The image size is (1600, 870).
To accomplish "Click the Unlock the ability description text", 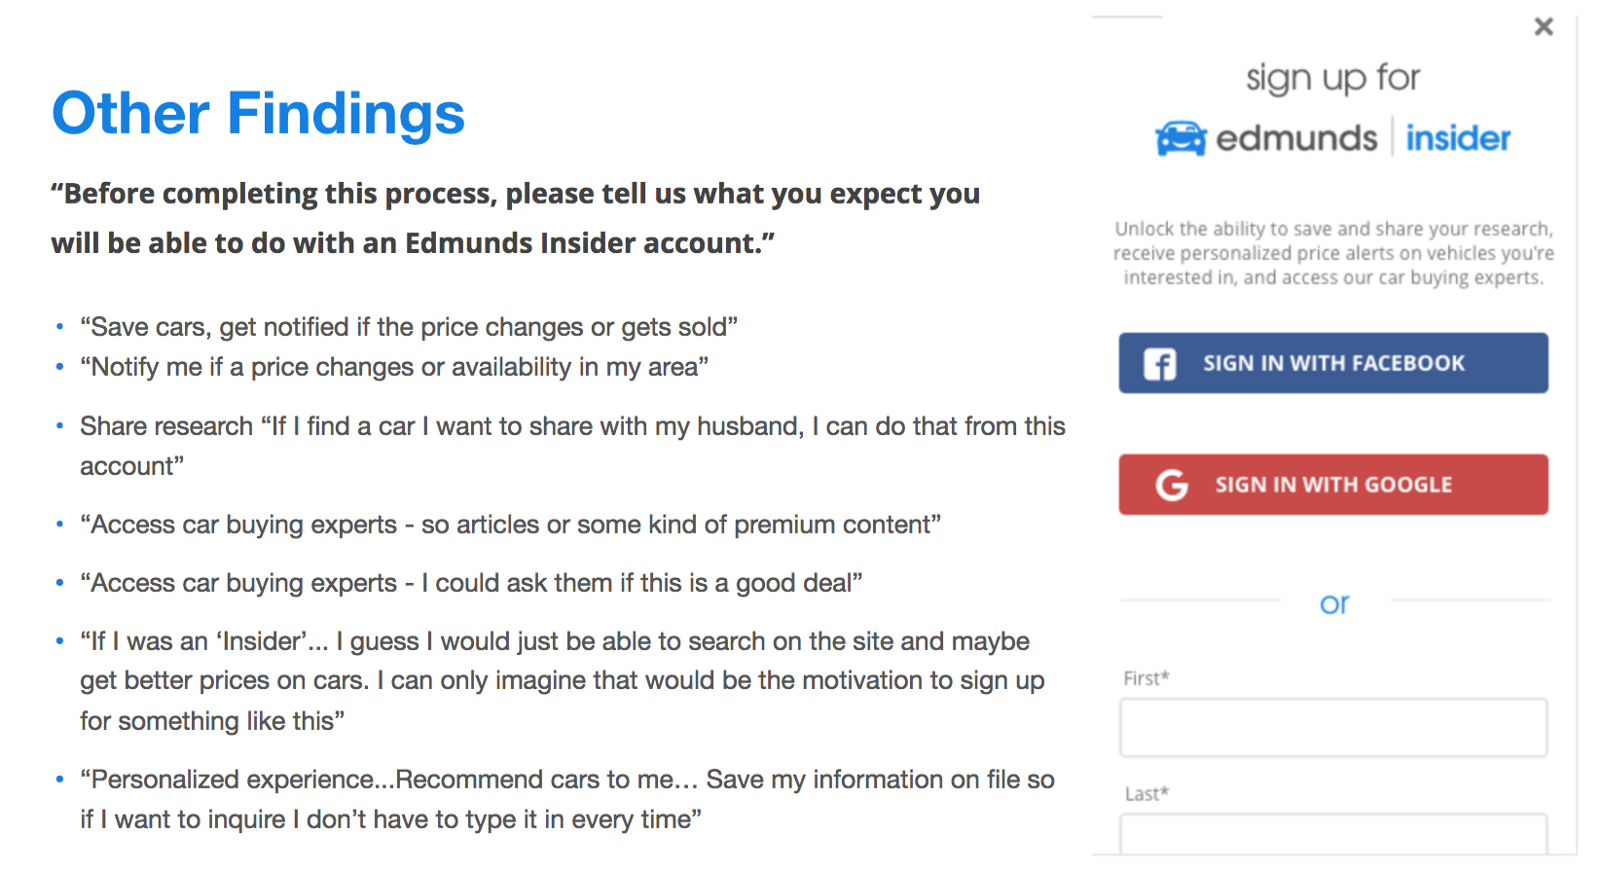I will click(1333, 253).
